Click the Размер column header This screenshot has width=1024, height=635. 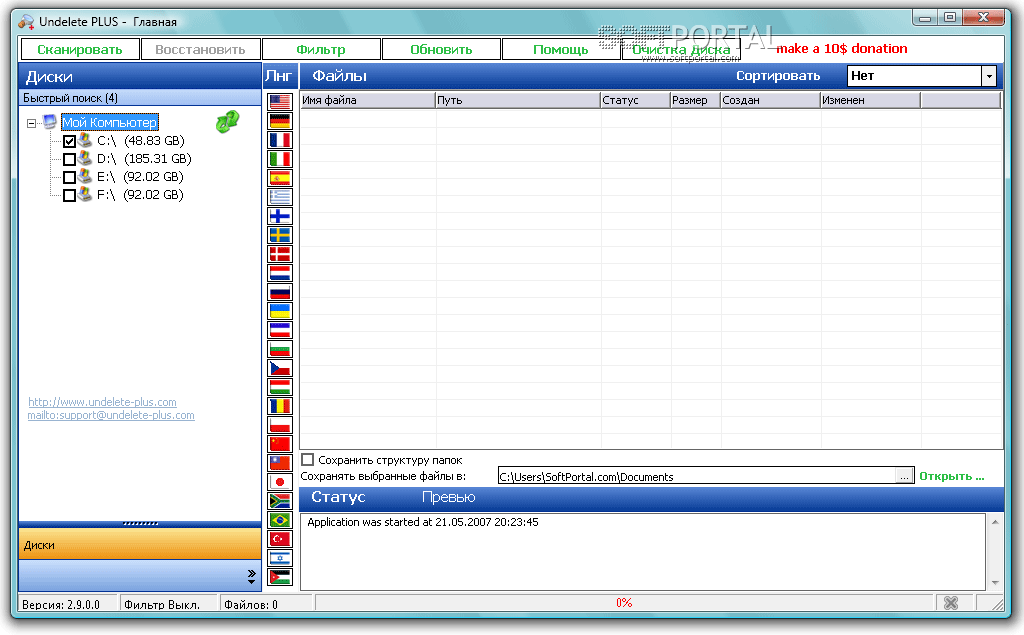pyautogui.click(x=695, y=100)
